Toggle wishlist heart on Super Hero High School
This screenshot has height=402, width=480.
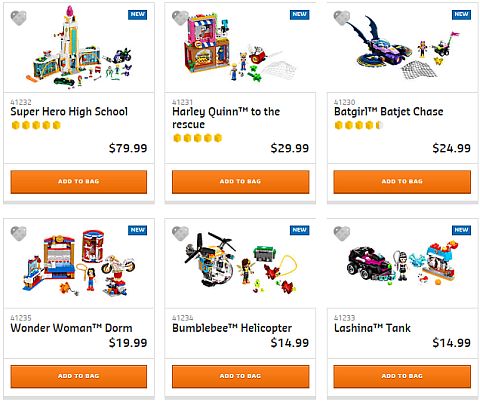18,18
